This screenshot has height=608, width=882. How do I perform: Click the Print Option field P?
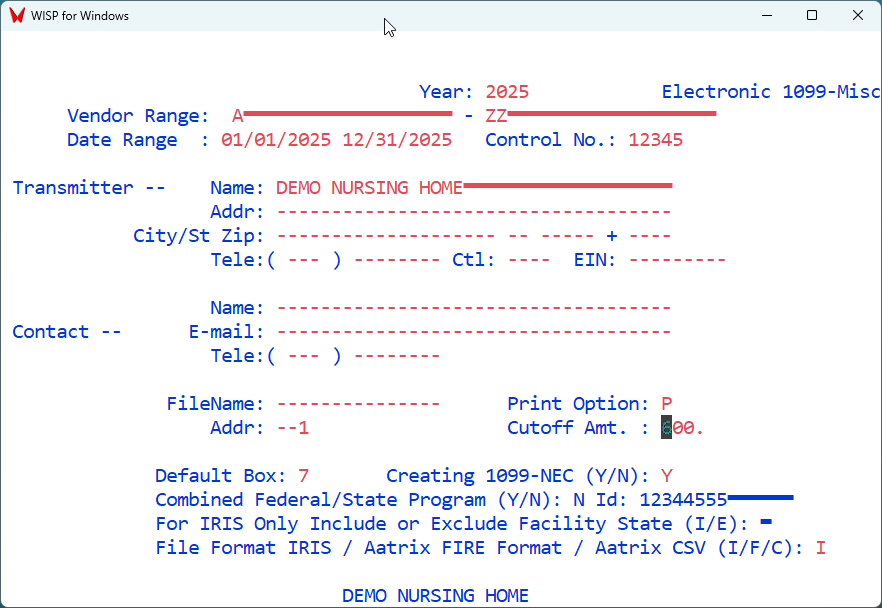pos(667,404)
